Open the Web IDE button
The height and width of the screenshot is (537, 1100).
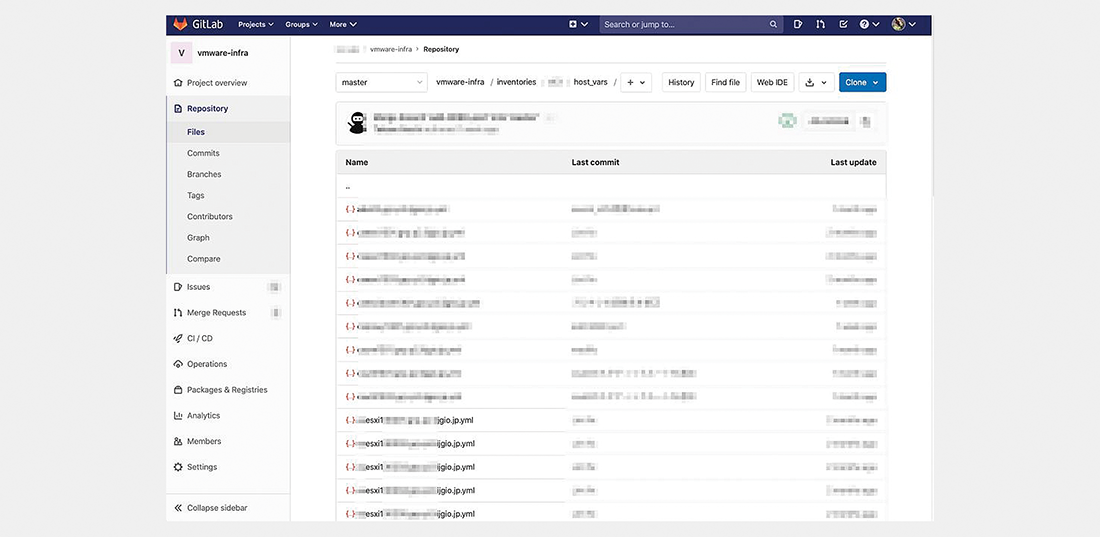coord(772,82)
